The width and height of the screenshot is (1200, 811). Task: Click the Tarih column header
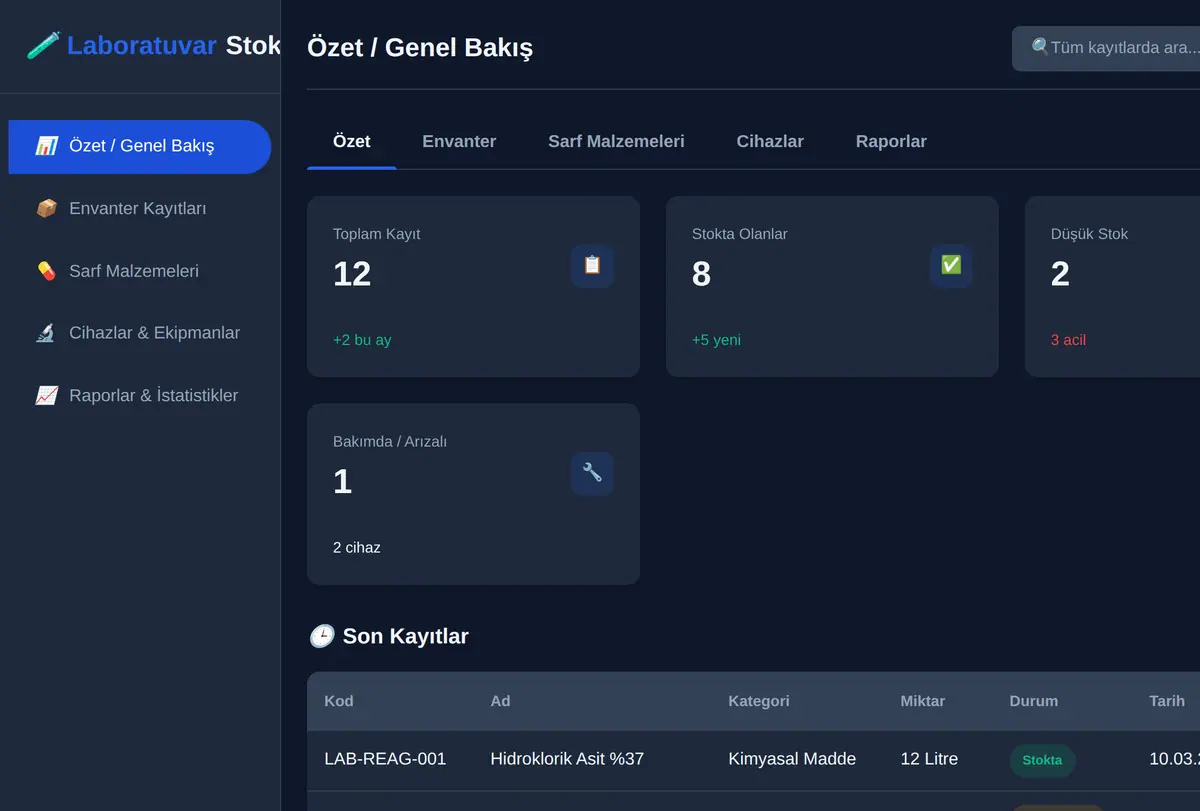pyautogui.click(x=1167, y=701)
